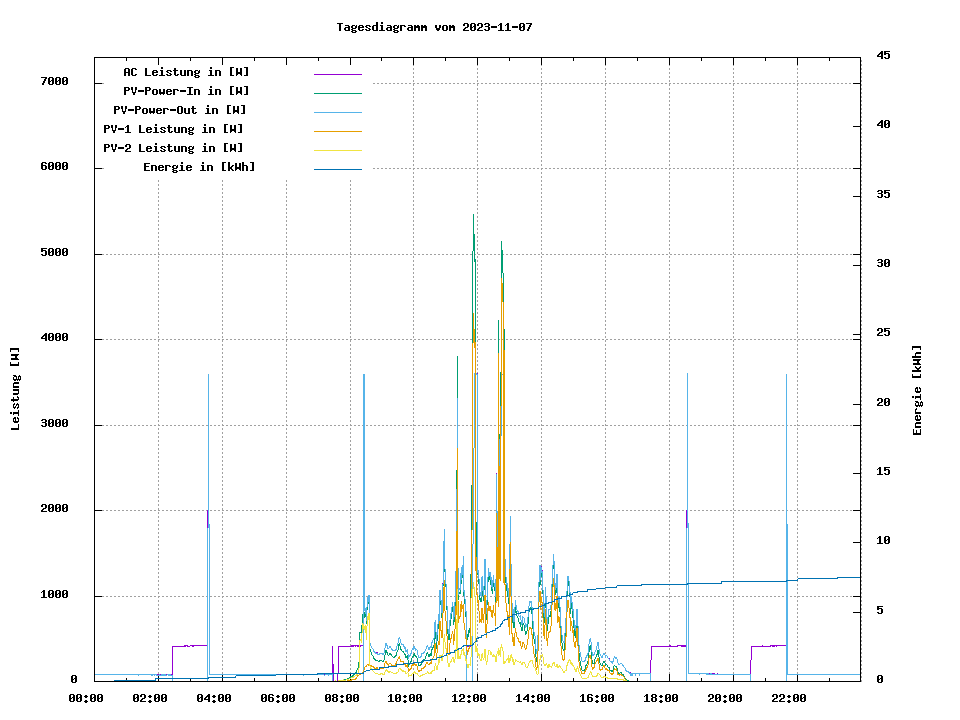Screen dimensions: 960x720
Task: Click the 00:00 label on the time axis
Action: [x=86, y=698]
